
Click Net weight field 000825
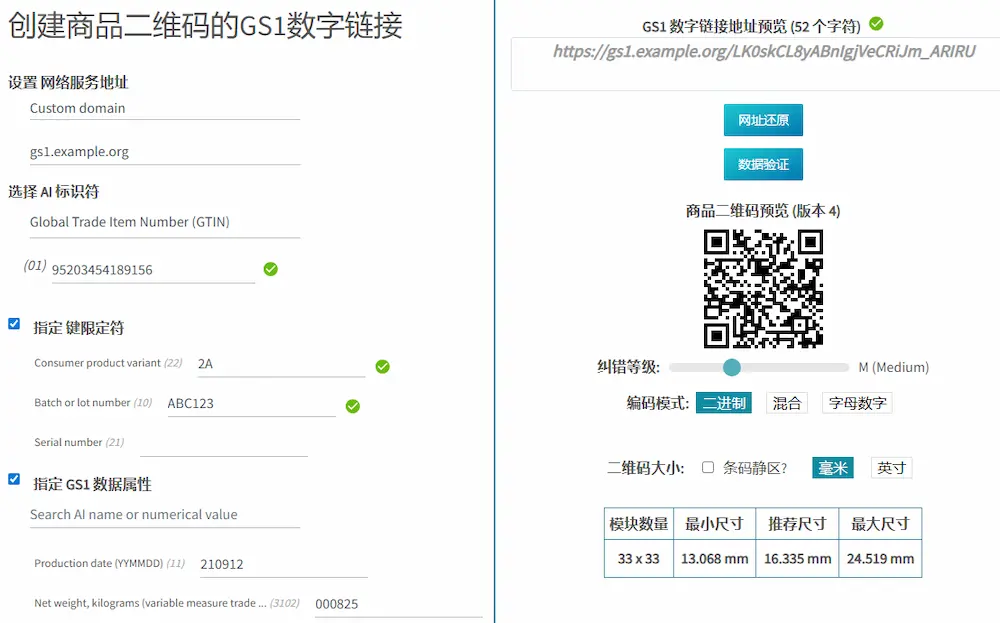pyautogui.click(x=399, y=604)
